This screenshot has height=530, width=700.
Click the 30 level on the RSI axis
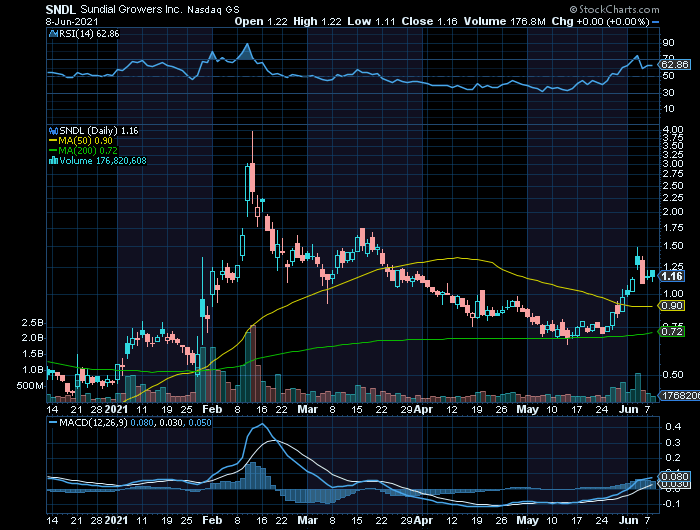[669, 92]
